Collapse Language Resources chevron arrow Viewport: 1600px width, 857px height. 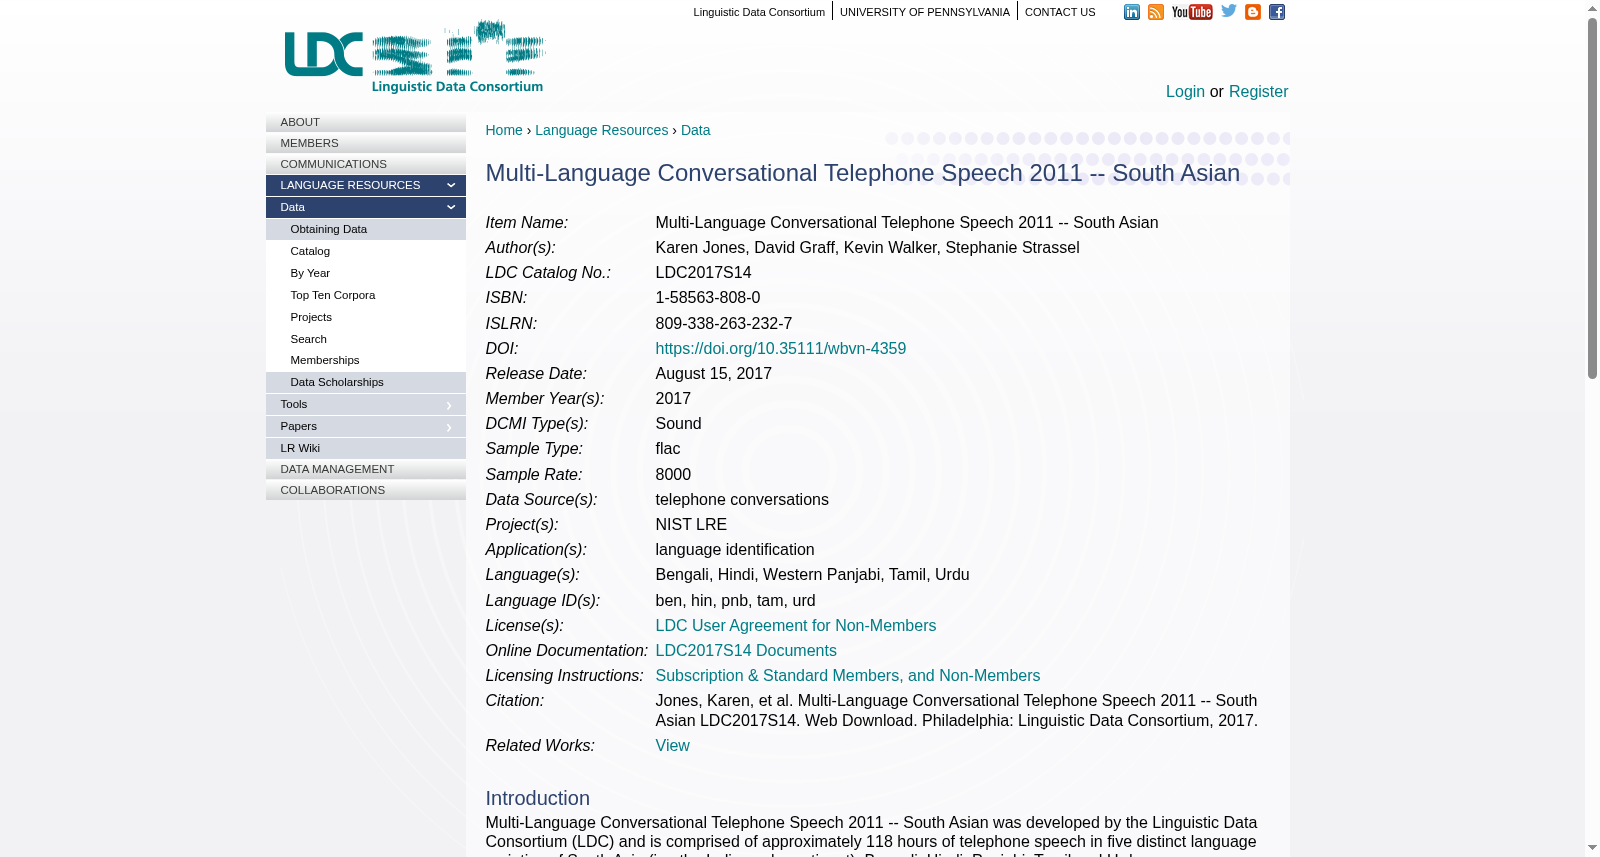tap(451, 186)
